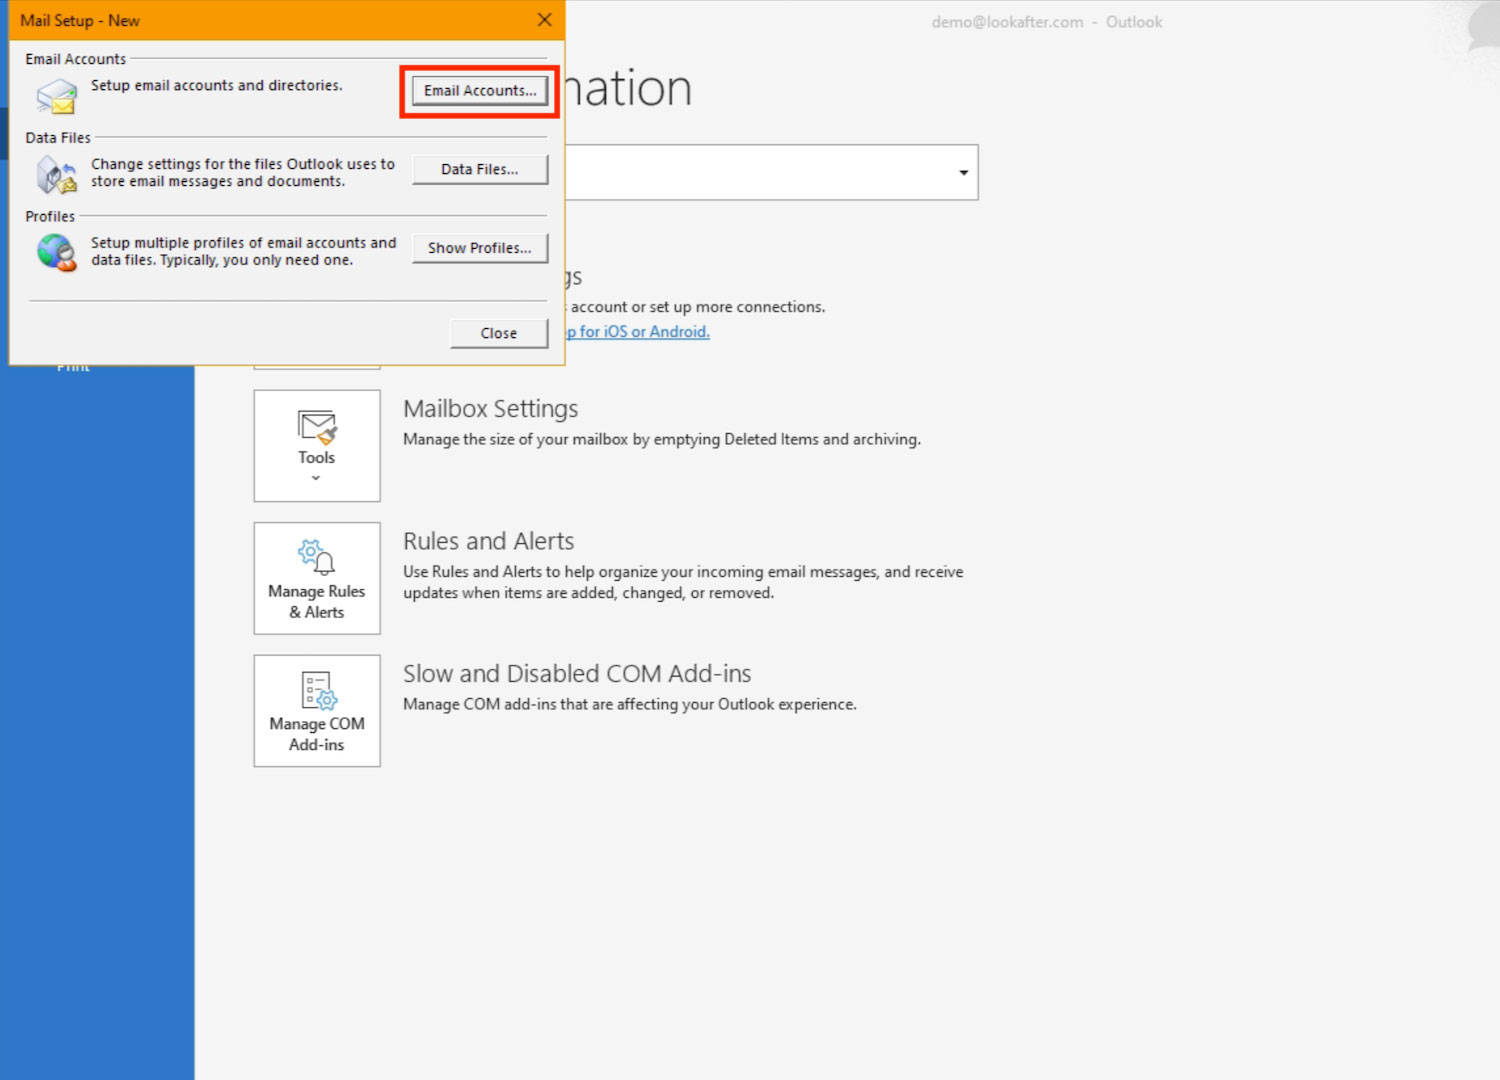The width and height of the screenshot is (1500, 1080).
Task: Expand the account selection dropdown arrow
Action: pyautogui.click(x=963, y=173)
